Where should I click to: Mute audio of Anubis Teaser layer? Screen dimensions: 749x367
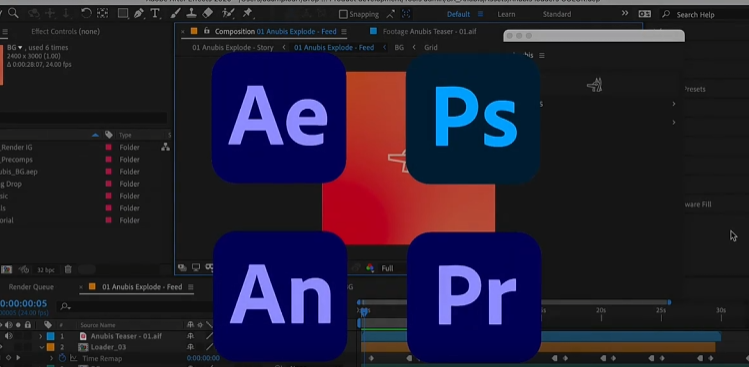(9, 336)
